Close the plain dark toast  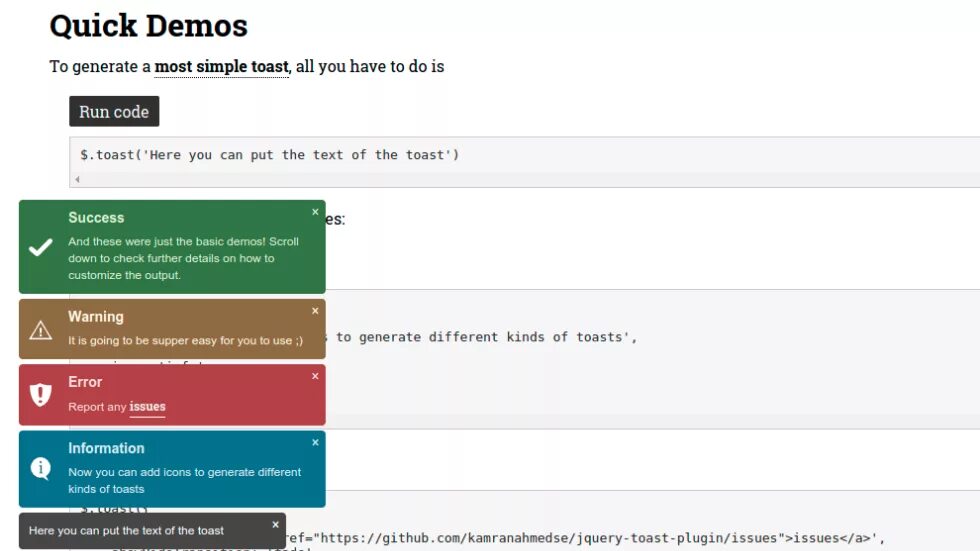(275, 524)
